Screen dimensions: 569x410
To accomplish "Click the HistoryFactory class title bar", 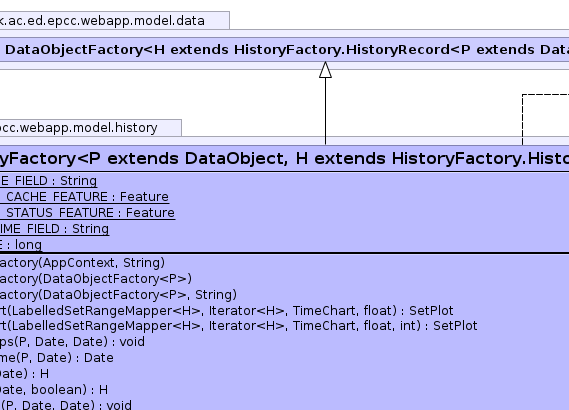I will pyautogui.click(x=284, y=159).
